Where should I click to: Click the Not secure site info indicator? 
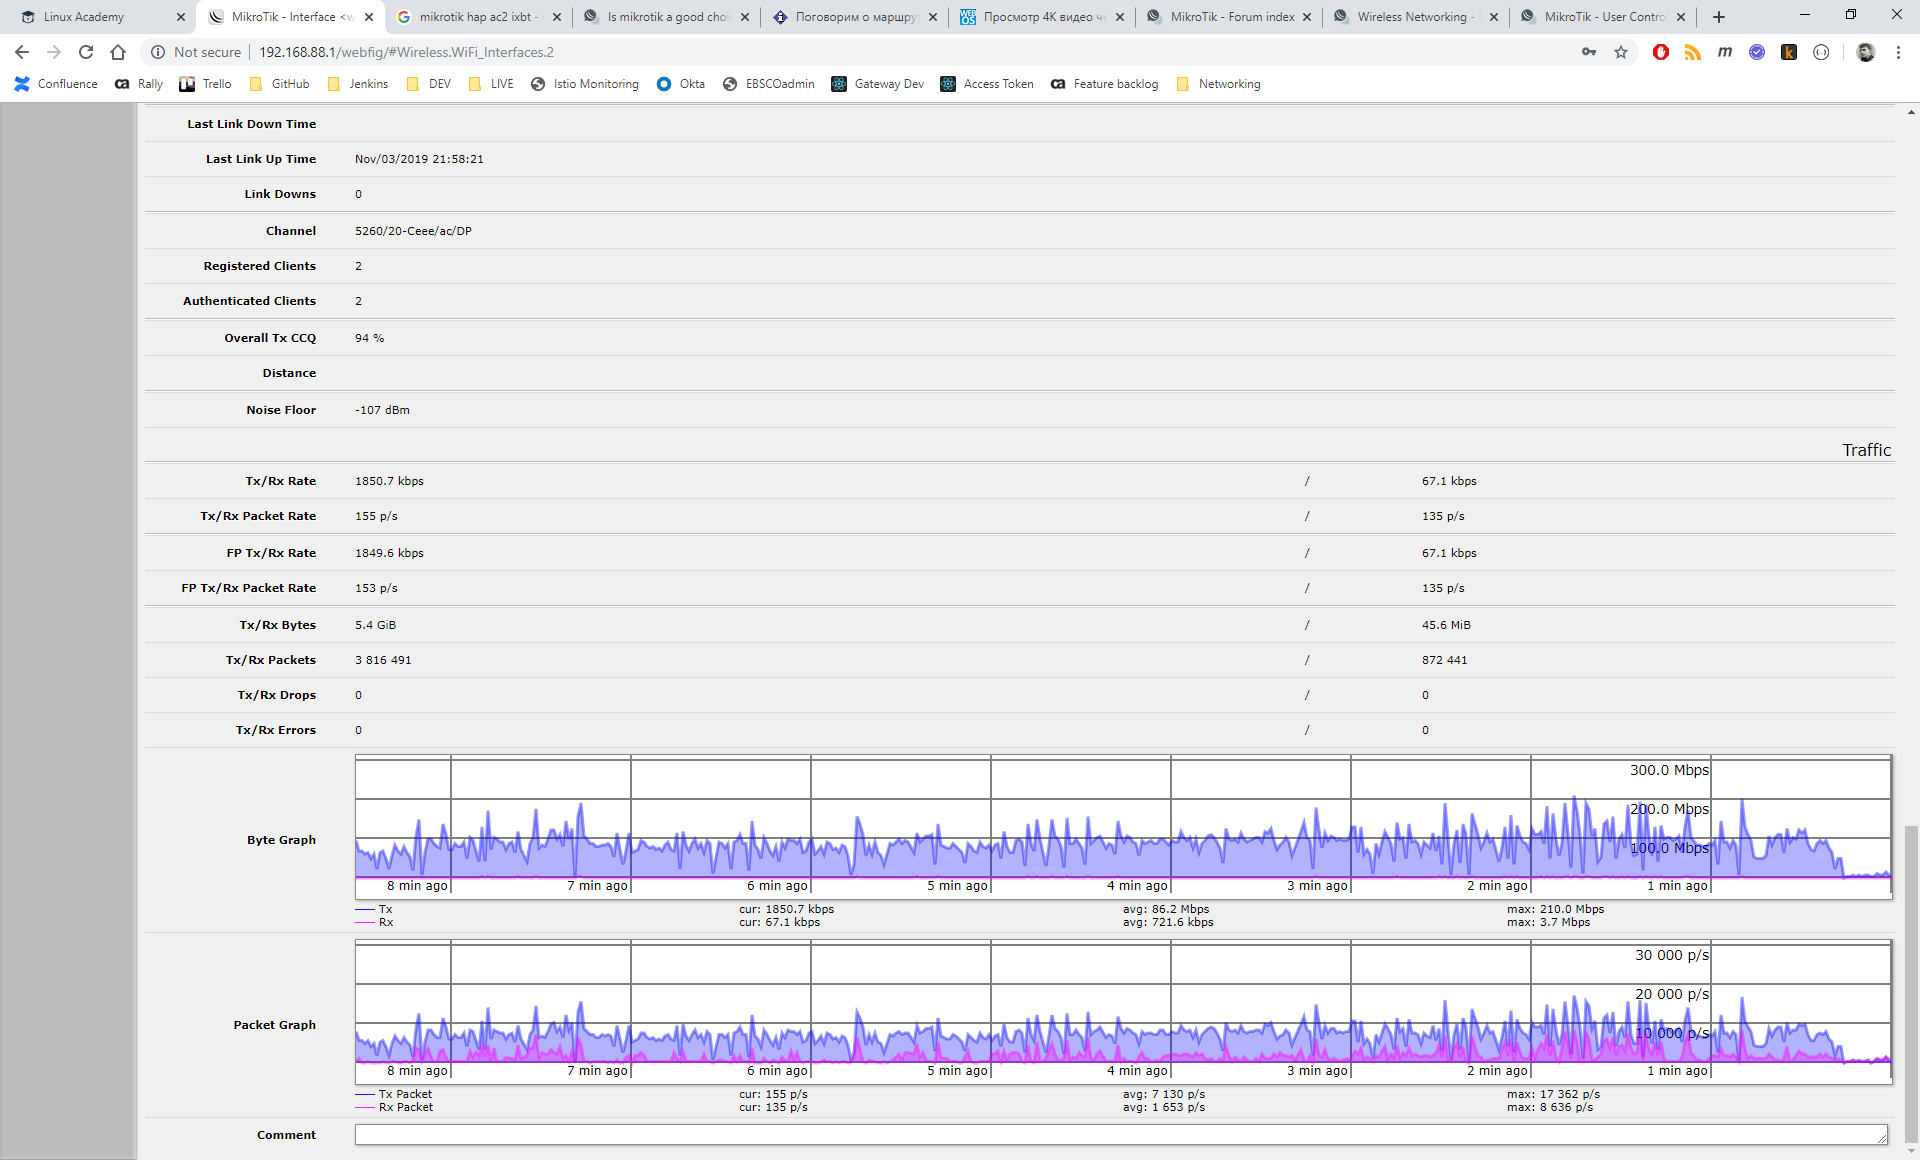[x=196, y=52]
